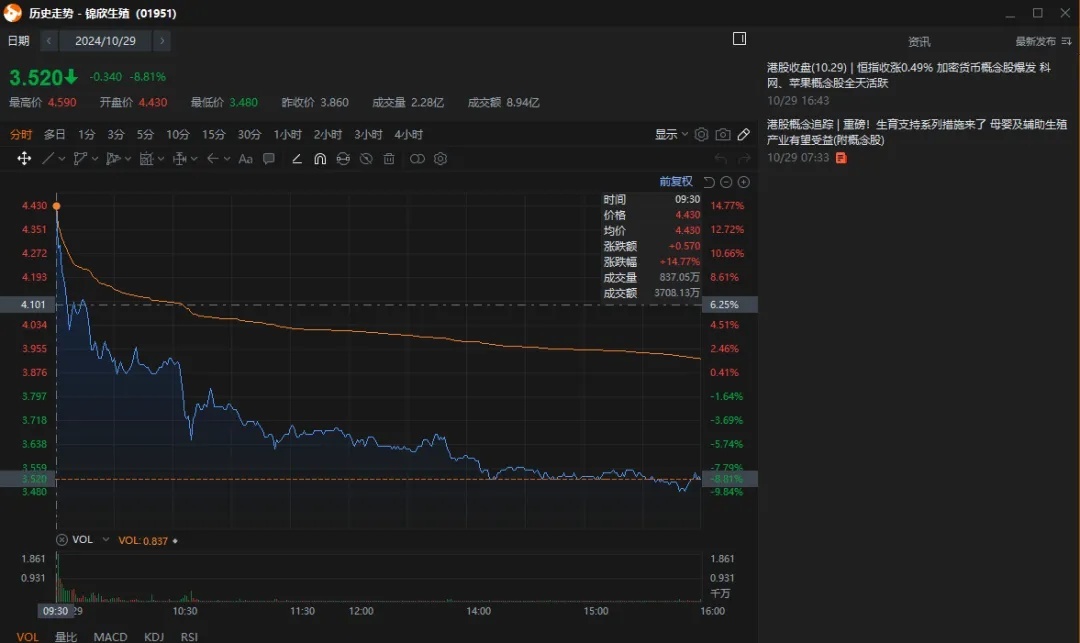The width and height of the screenshot is (1080, 643).
Task: Activate the magnet snap tool
Action: (x=320, y=159)
